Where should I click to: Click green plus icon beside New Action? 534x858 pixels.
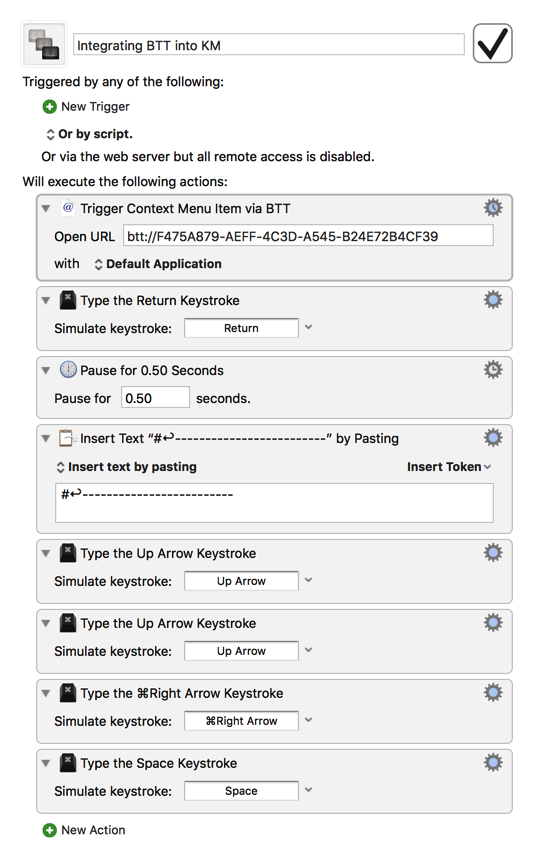pyautogui.click(x=49, y=830)
